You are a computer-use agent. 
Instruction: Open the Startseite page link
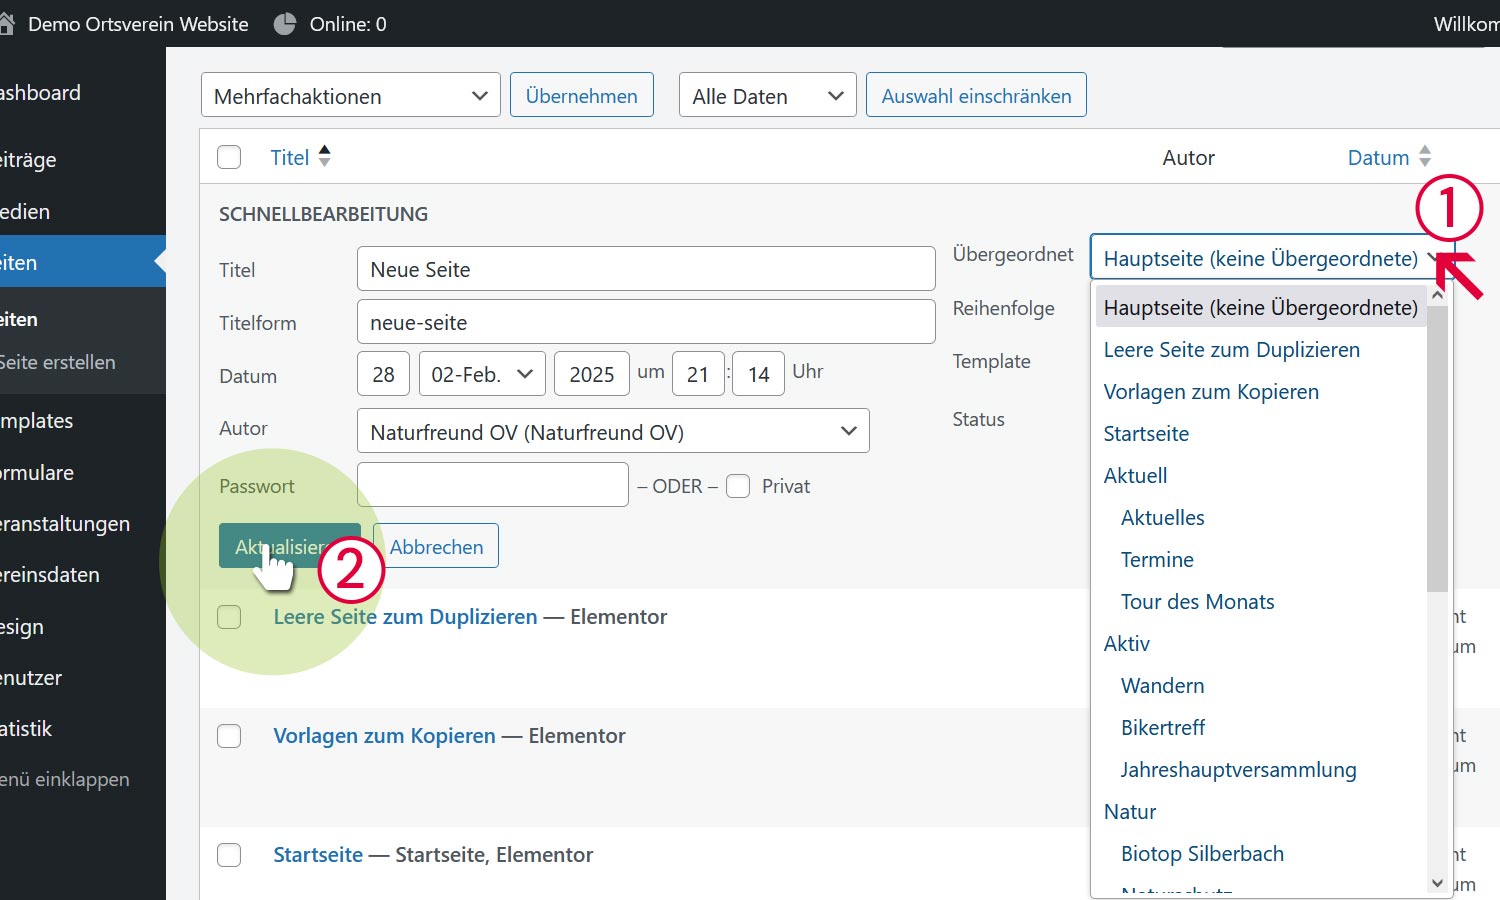click(x=318, y=855)
